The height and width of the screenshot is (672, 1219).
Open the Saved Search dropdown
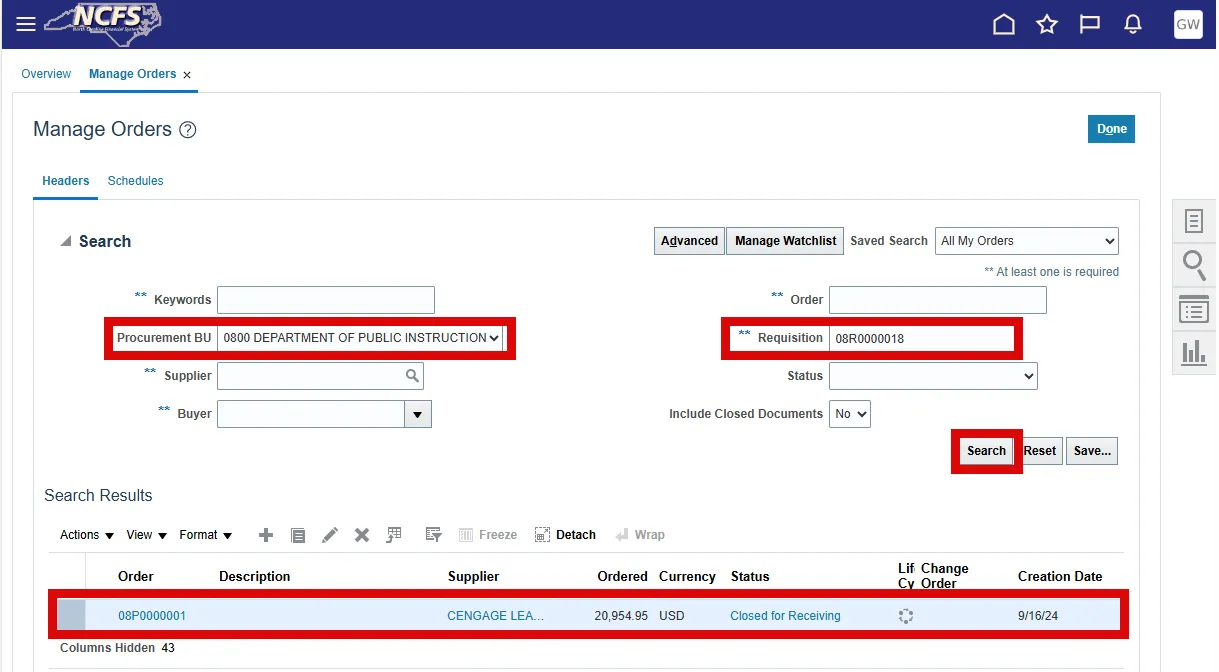tap(1027, 241)
